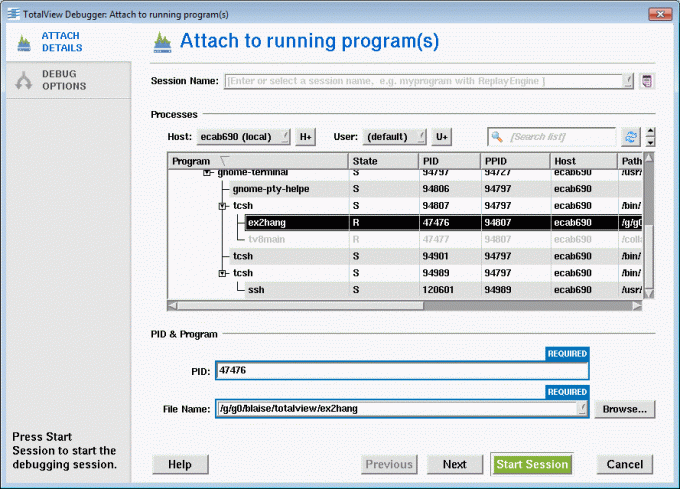Sort by the Program column header
This screenshot has width=680, height=489.
[258, 161]
